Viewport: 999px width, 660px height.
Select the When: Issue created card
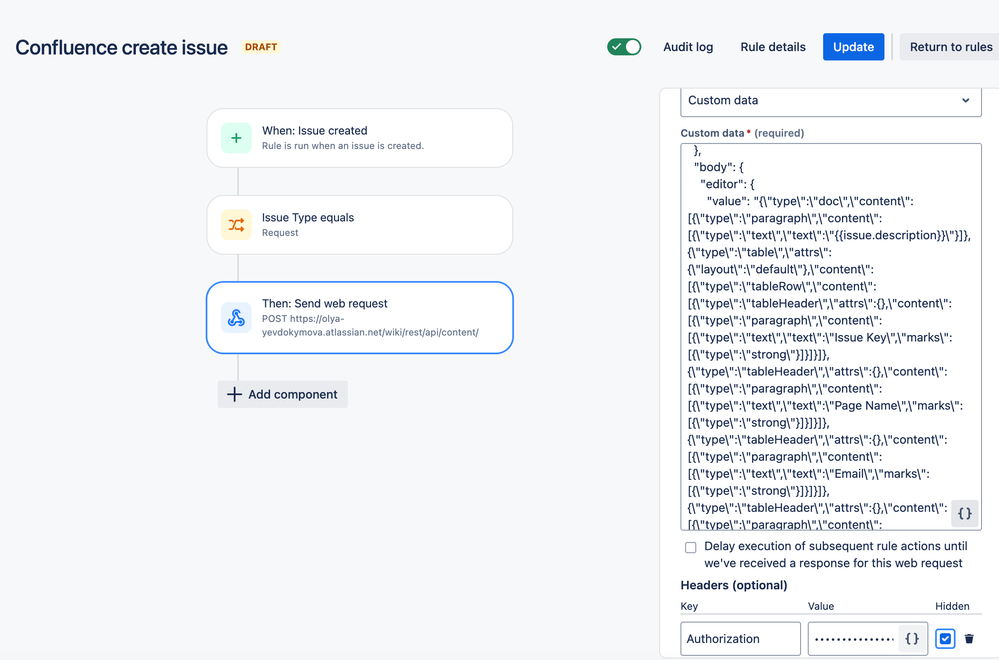(x=359, y=138)
